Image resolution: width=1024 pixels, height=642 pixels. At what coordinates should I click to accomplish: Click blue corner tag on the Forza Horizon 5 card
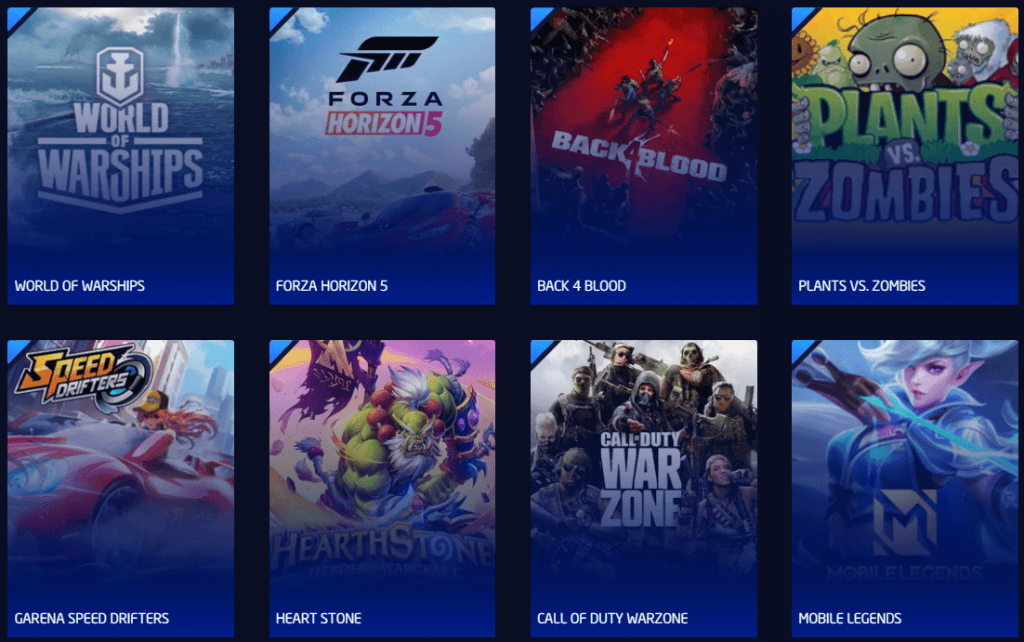click(280, 18)
